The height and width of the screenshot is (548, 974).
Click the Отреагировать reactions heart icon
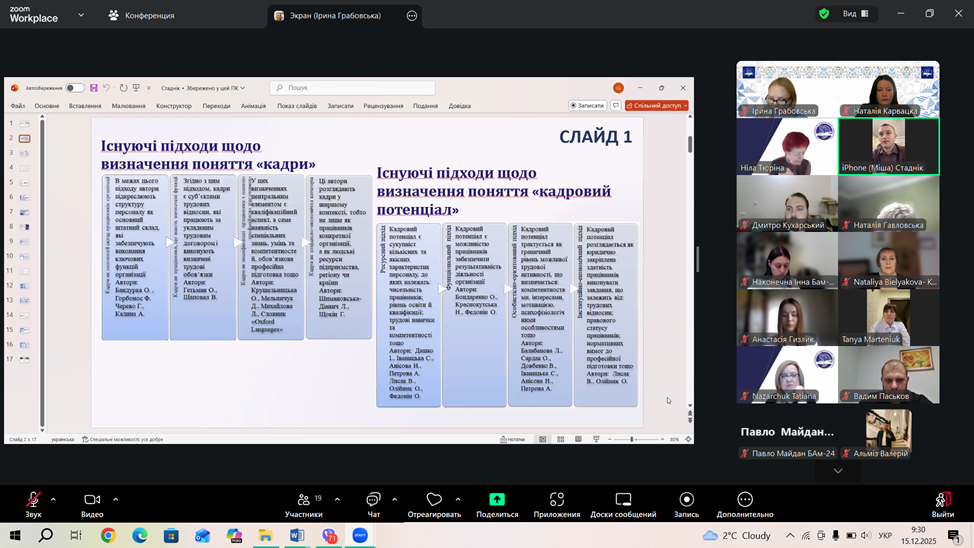pos(434,500)
